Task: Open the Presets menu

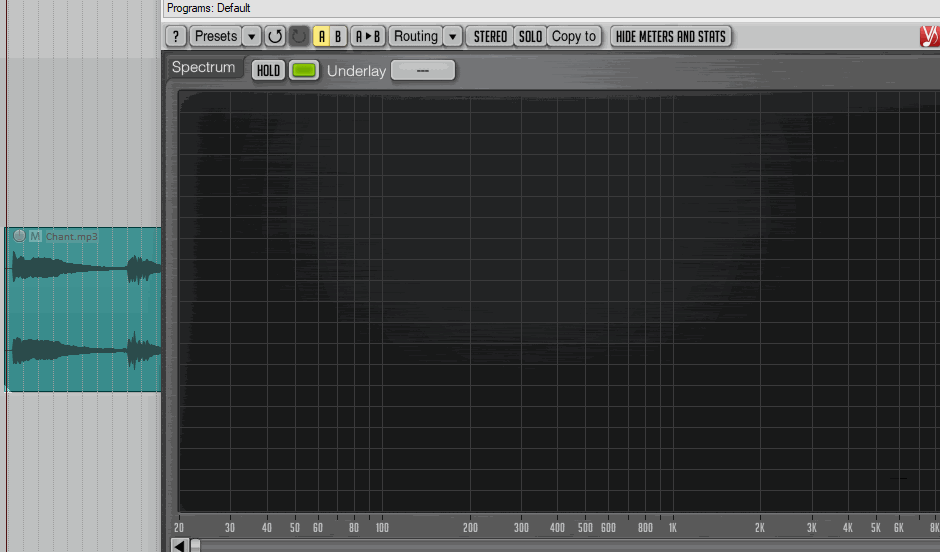Action: click(215, 36)
